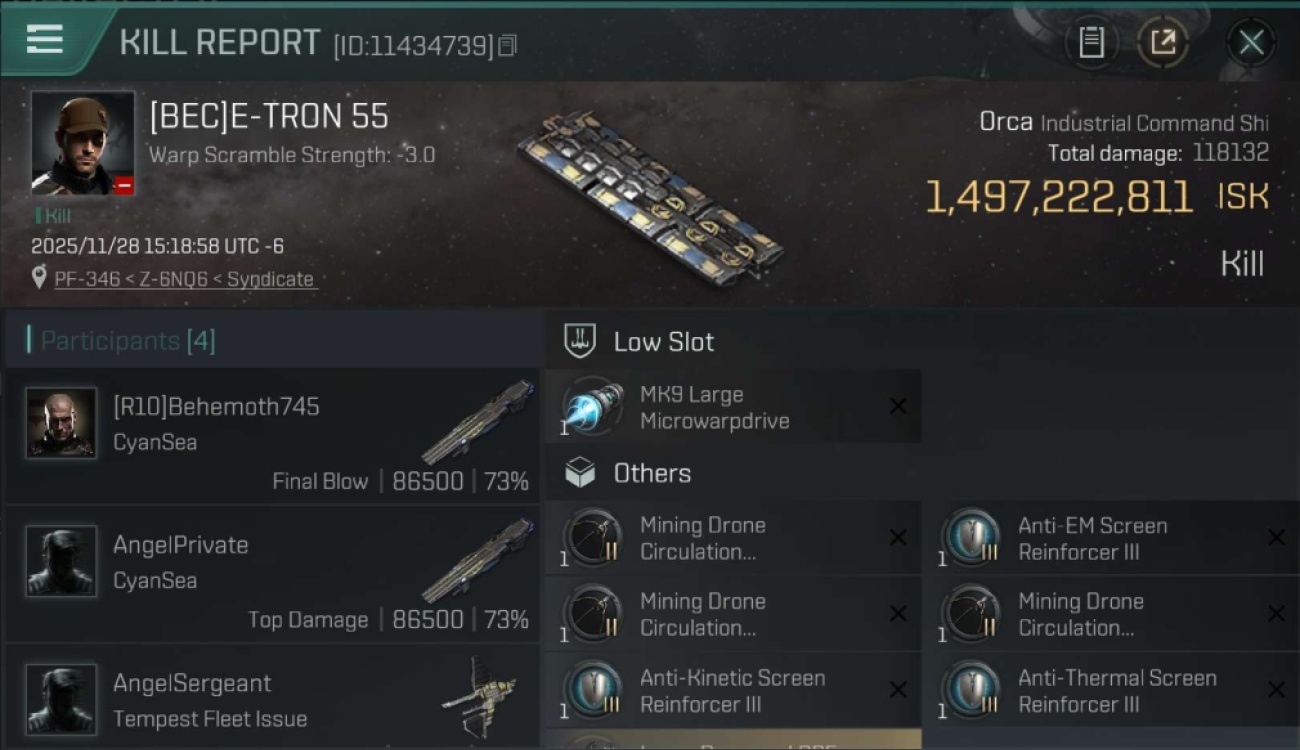Click the X beside MK9 Large Microwarpdrive
1300x750 pixels.
[x=898, y=406]
